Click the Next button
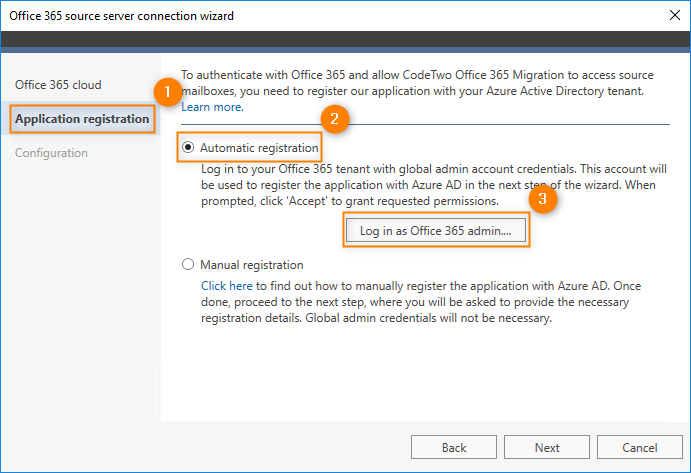 pyautogui.click(x=547, y=447)
